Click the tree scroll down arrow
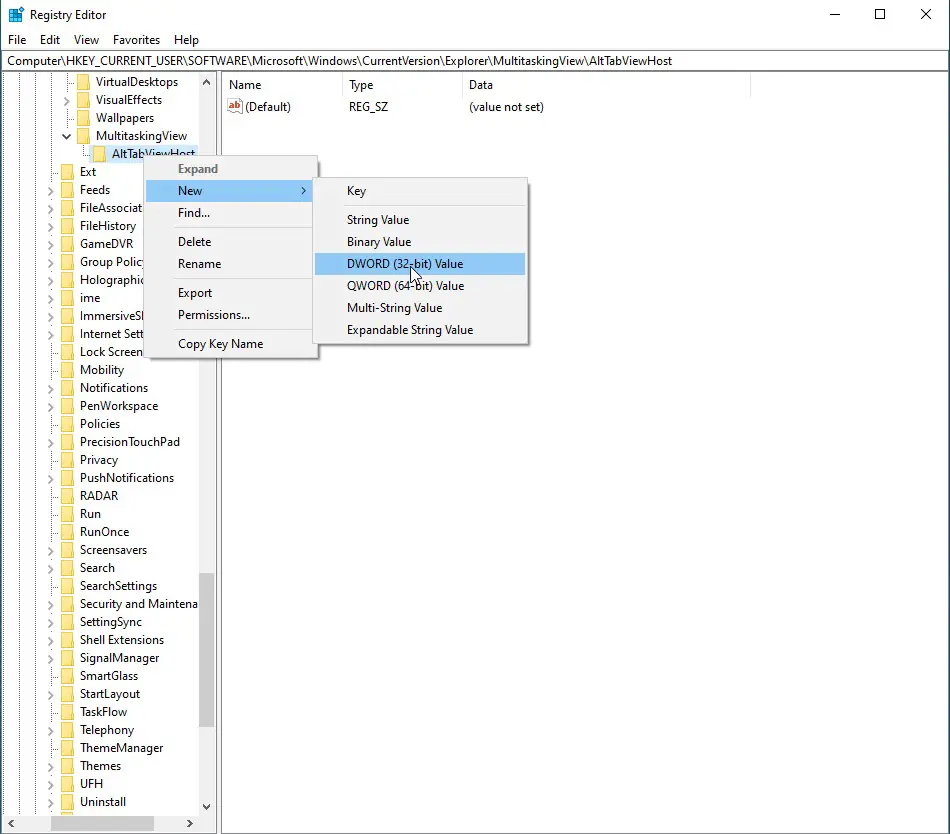Viewport: 950px width, 834px height. pos(207,806)
